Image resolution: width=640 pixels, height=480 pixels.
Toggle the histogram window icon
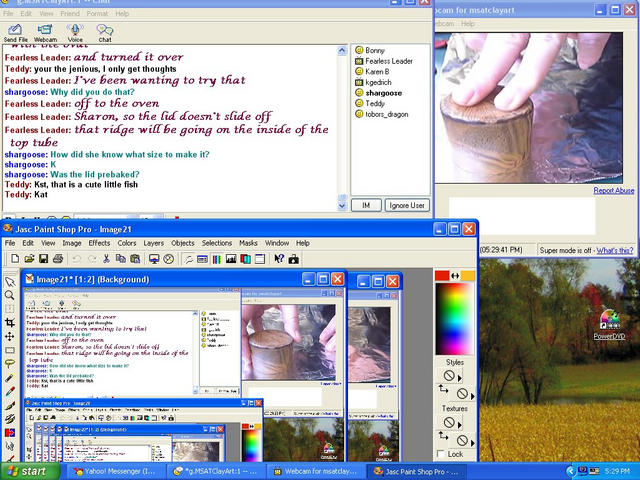point(231,259)
